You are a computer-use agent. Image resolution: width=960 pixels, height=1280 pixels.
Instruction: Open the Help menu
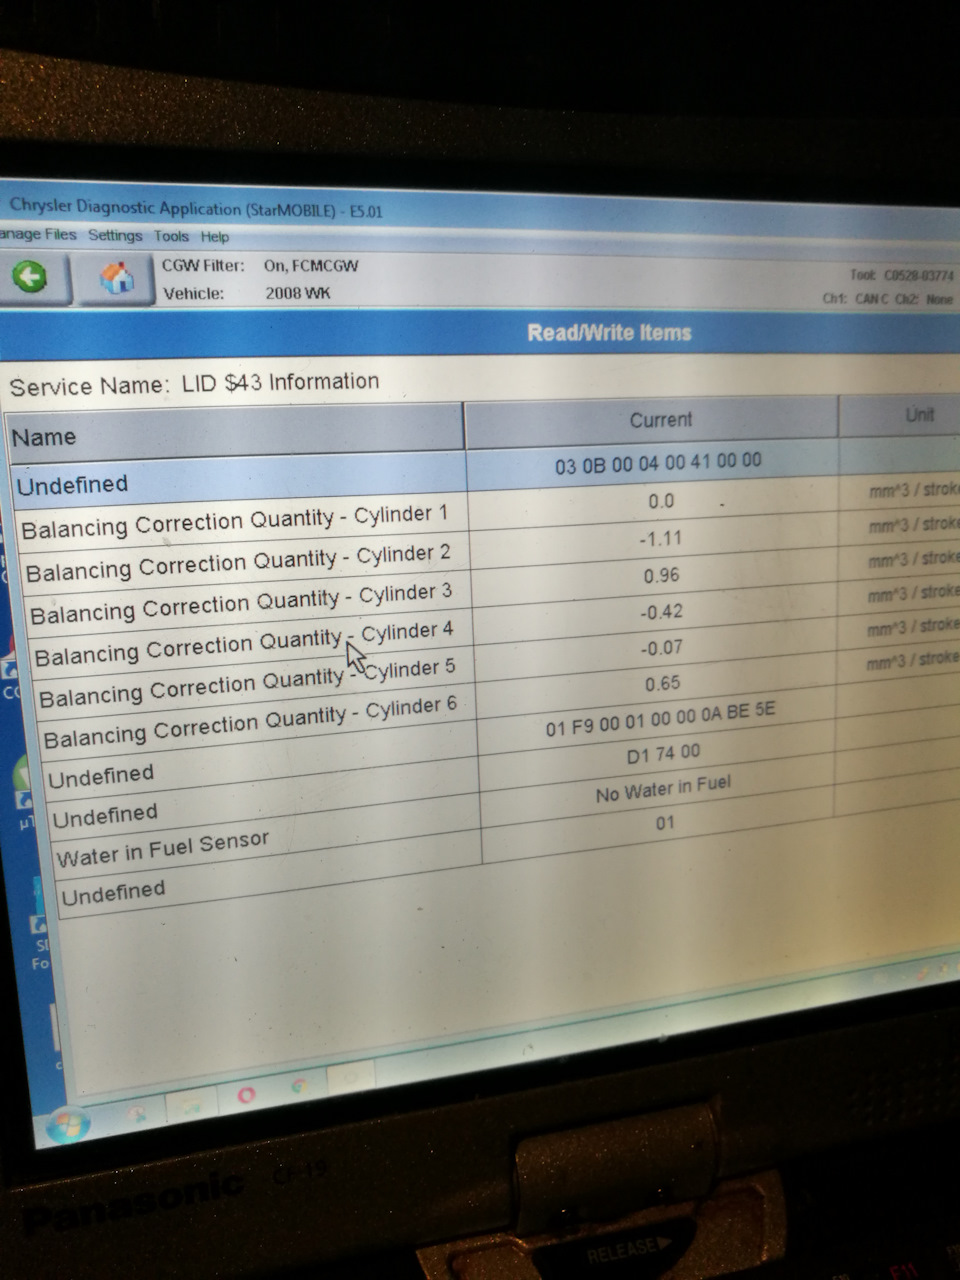pyautogui.click(x=214, y=237)
